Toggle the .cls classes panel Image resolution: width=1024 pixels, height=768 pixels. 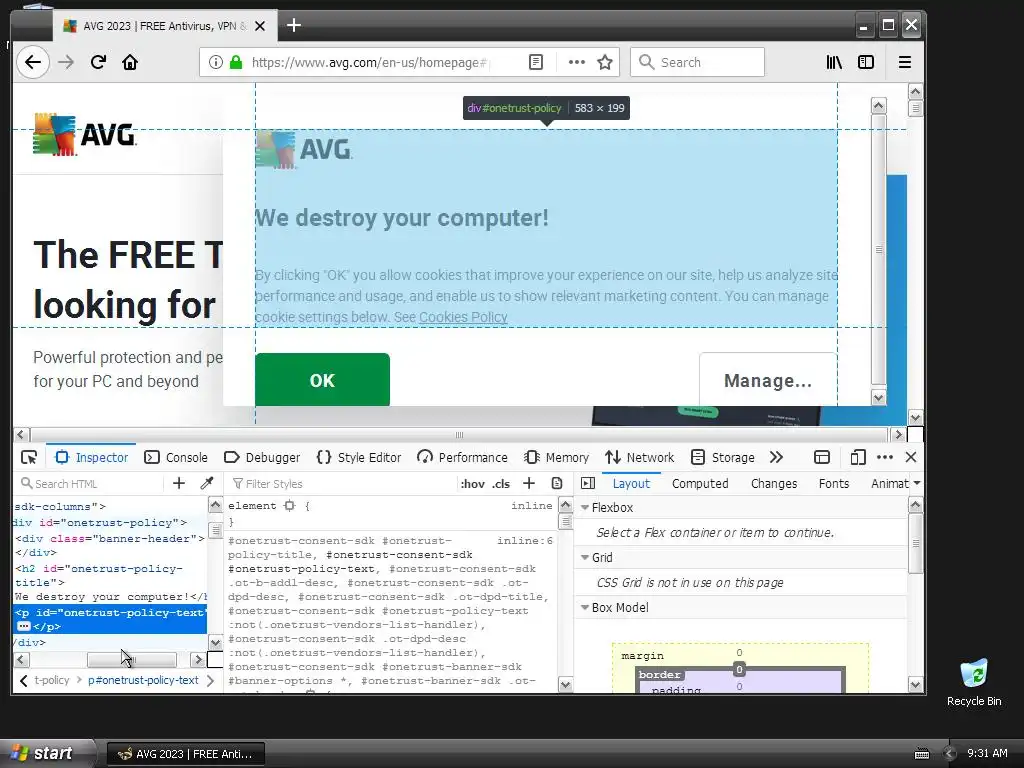coord(501,484)
